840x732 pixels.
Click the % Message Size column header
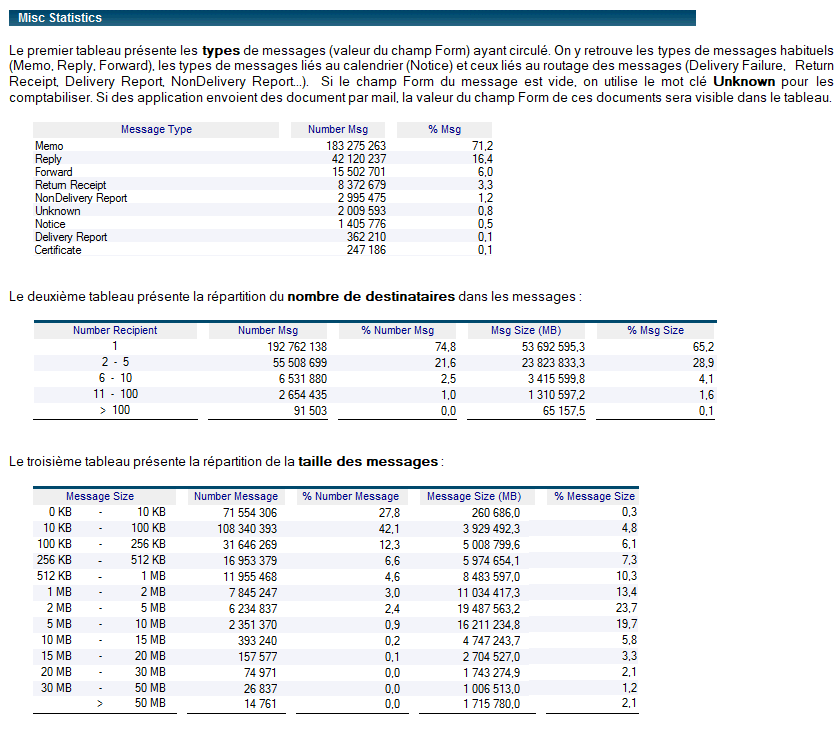[594, 496]
